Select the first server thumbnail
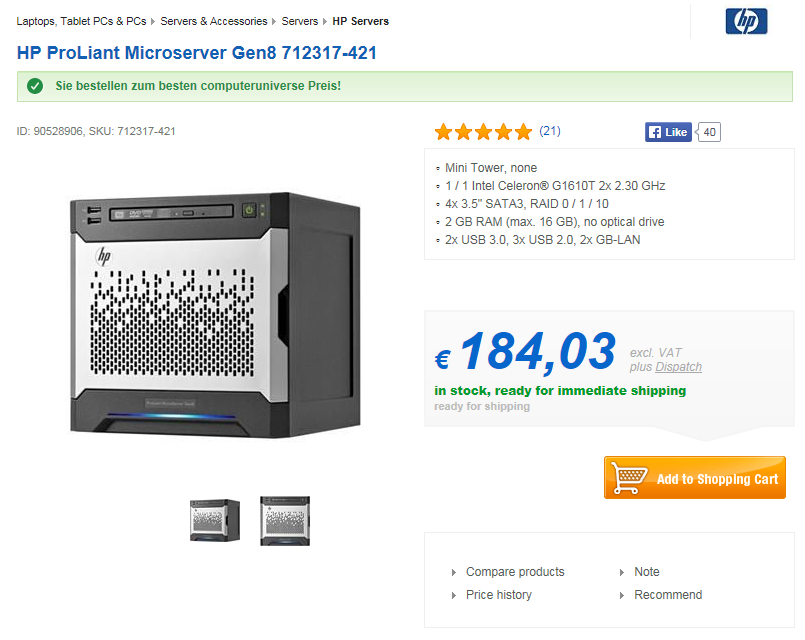The image size is (805, 640). pos(215,520)
